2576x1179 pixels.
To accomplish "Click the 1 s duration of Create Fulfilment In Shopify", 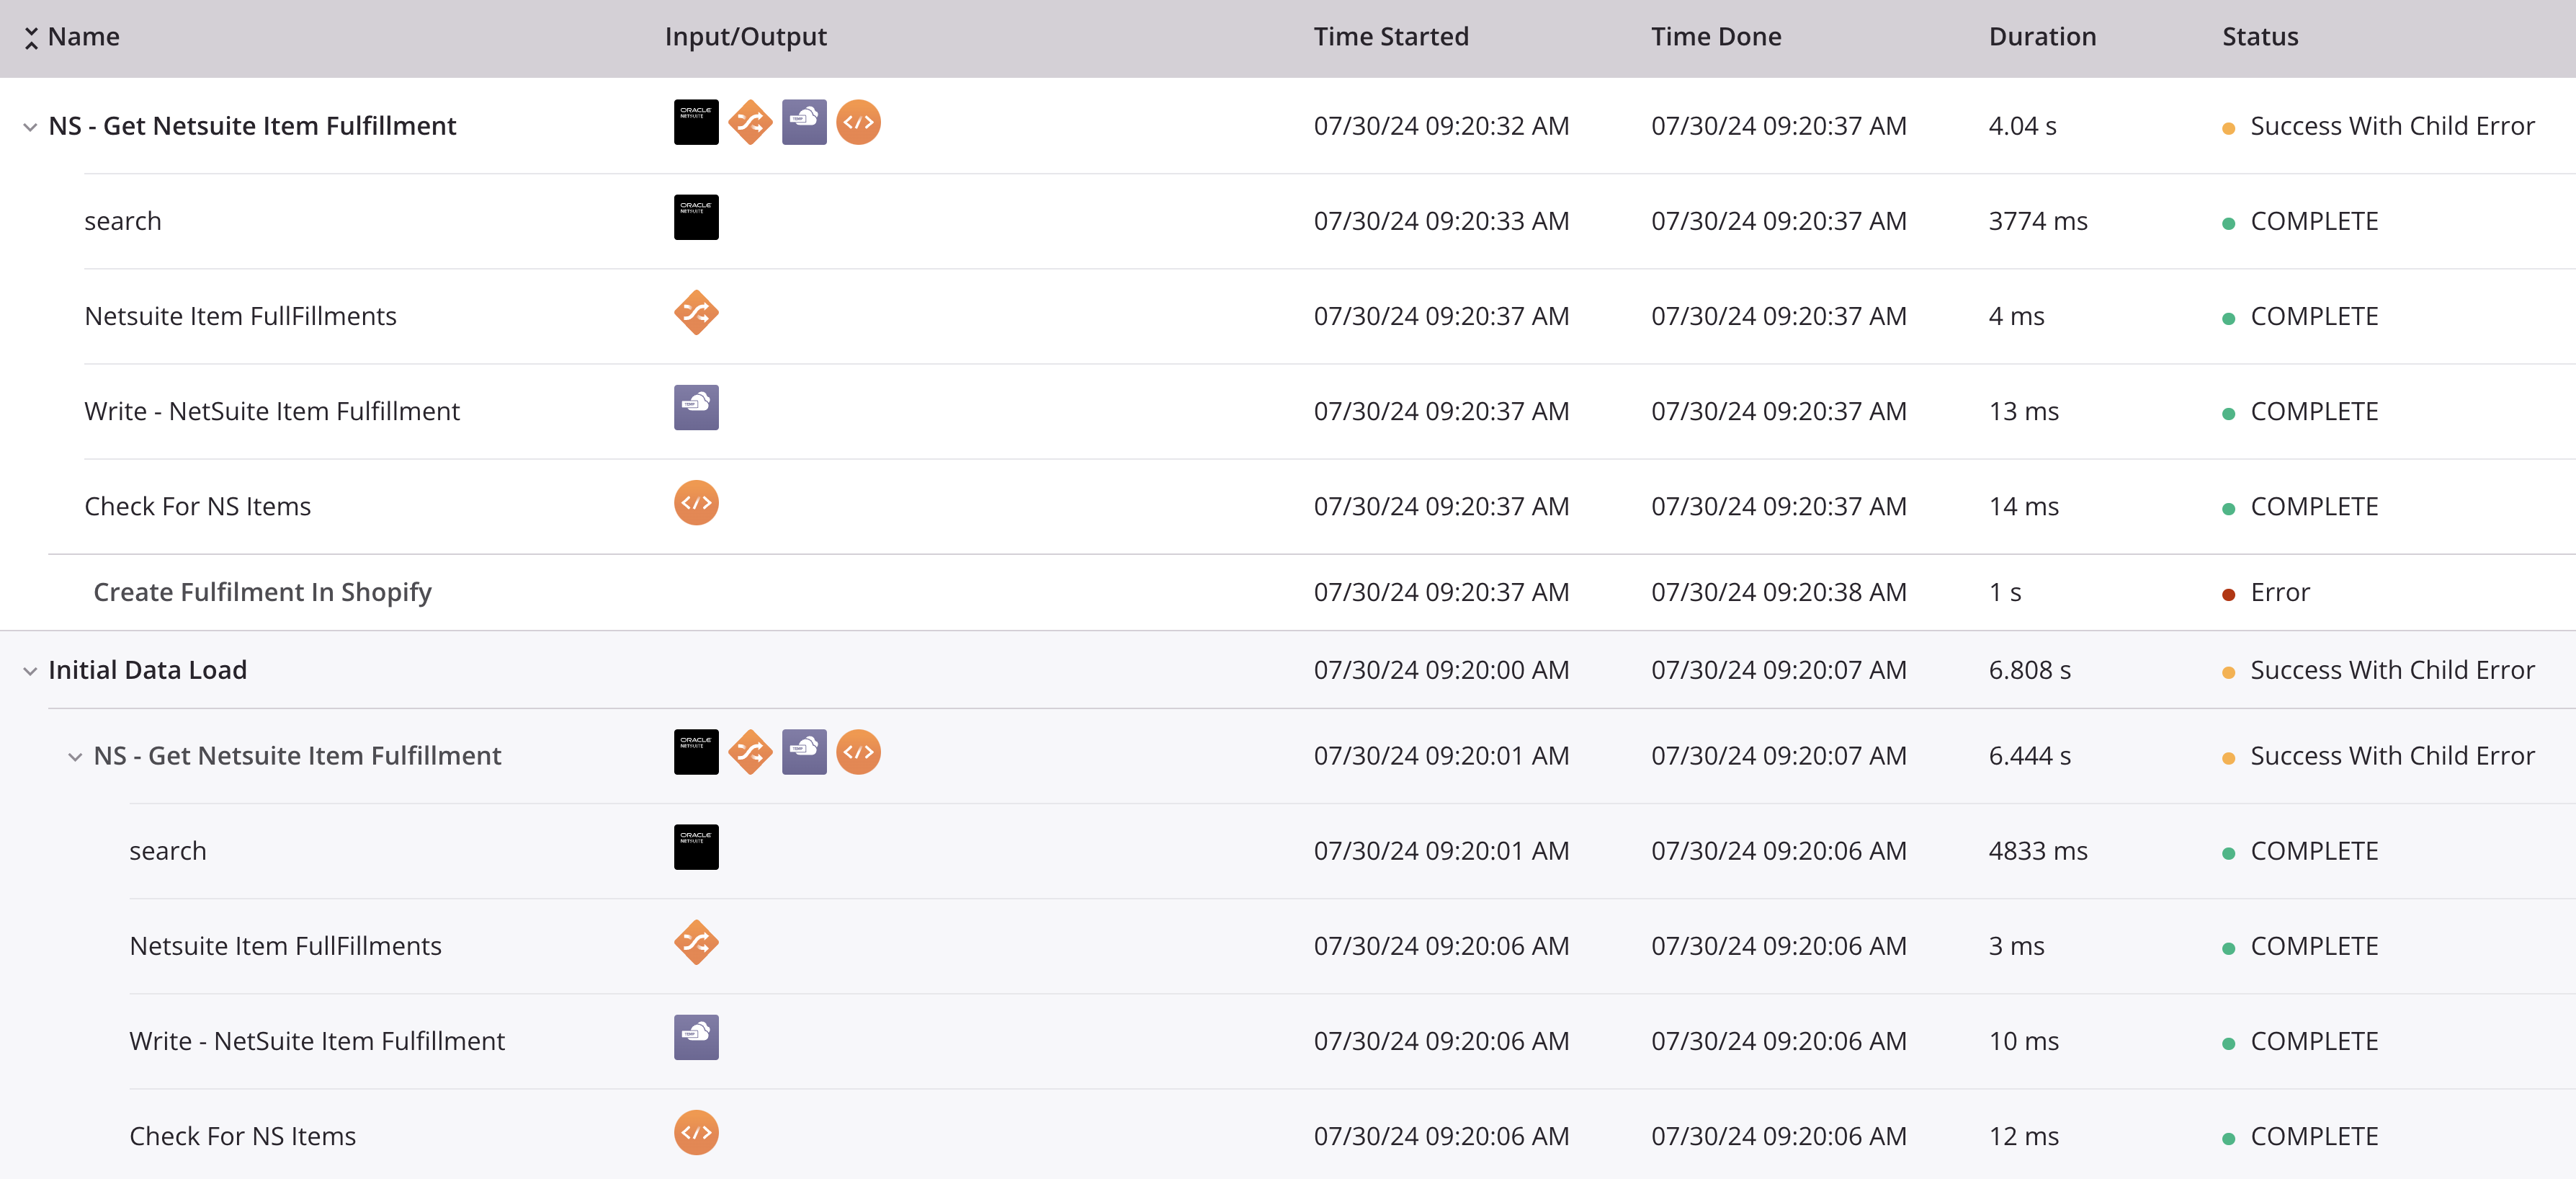I will 2005,592.
